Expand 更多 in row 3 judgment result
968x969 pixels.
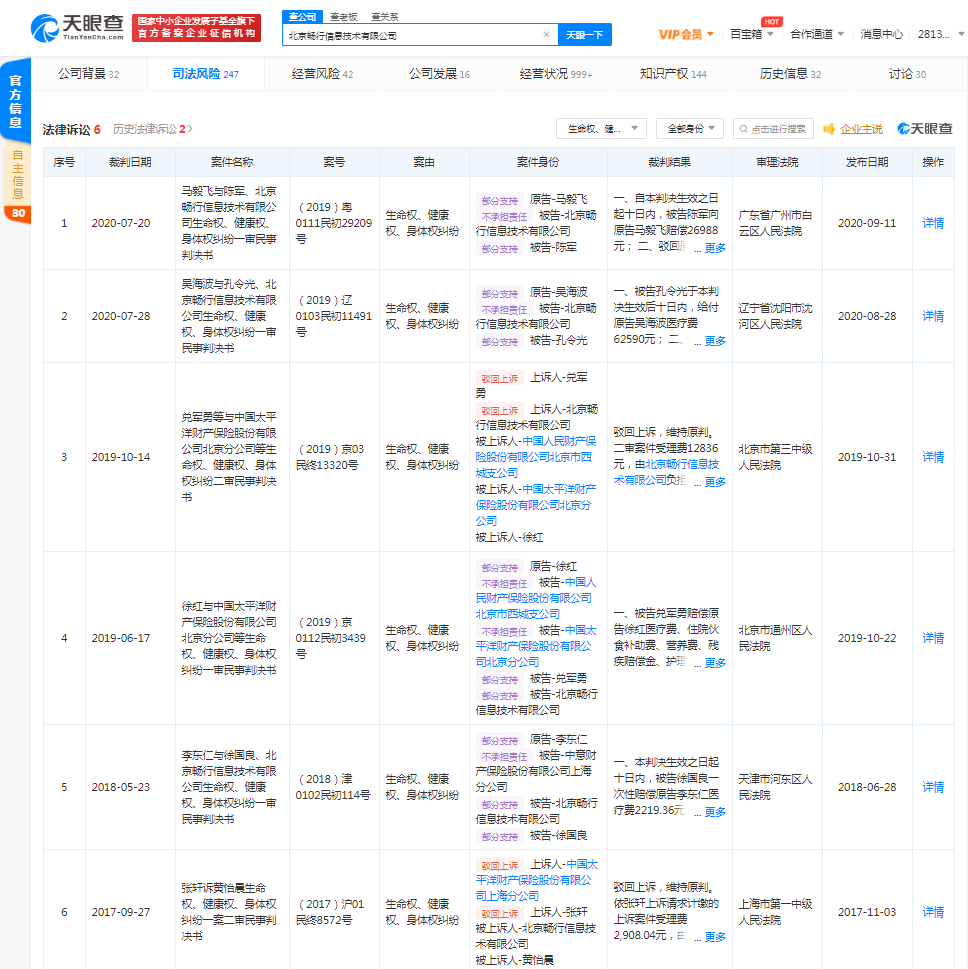[x=715, y=482]
